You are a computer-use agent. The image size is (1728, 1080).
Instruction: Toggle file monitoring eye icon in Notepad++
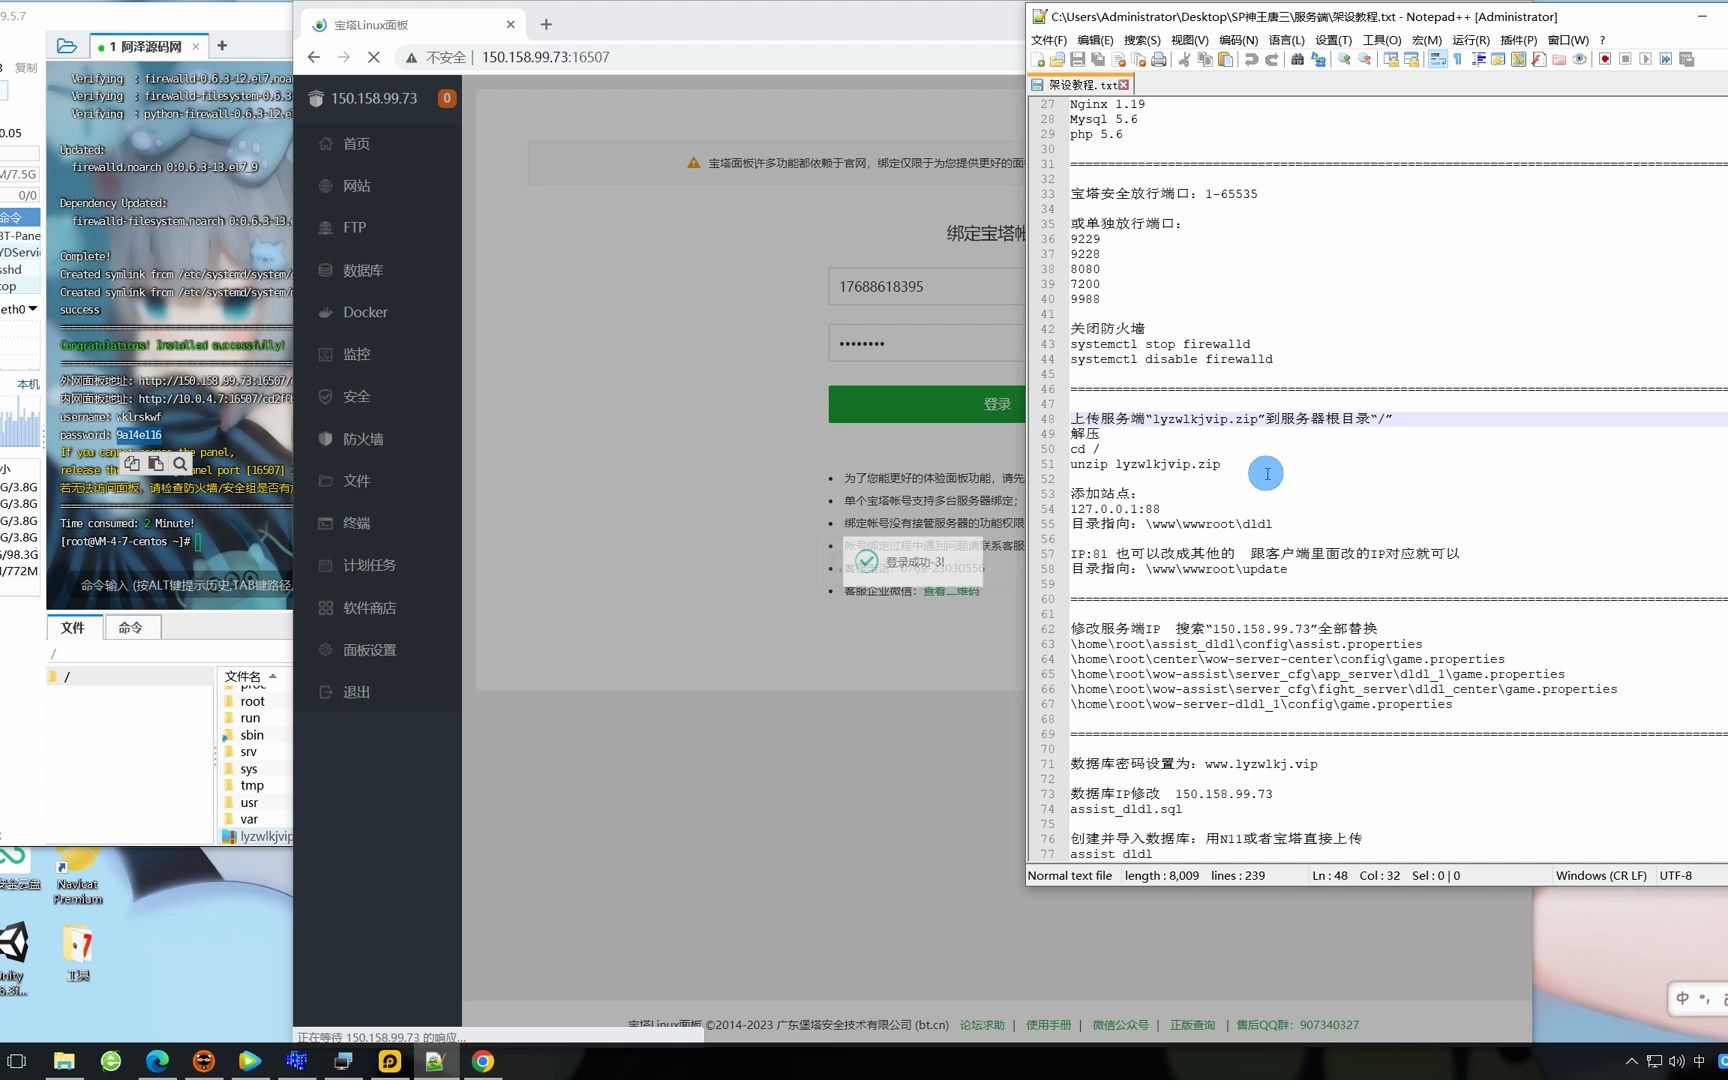pos(1579,60)
